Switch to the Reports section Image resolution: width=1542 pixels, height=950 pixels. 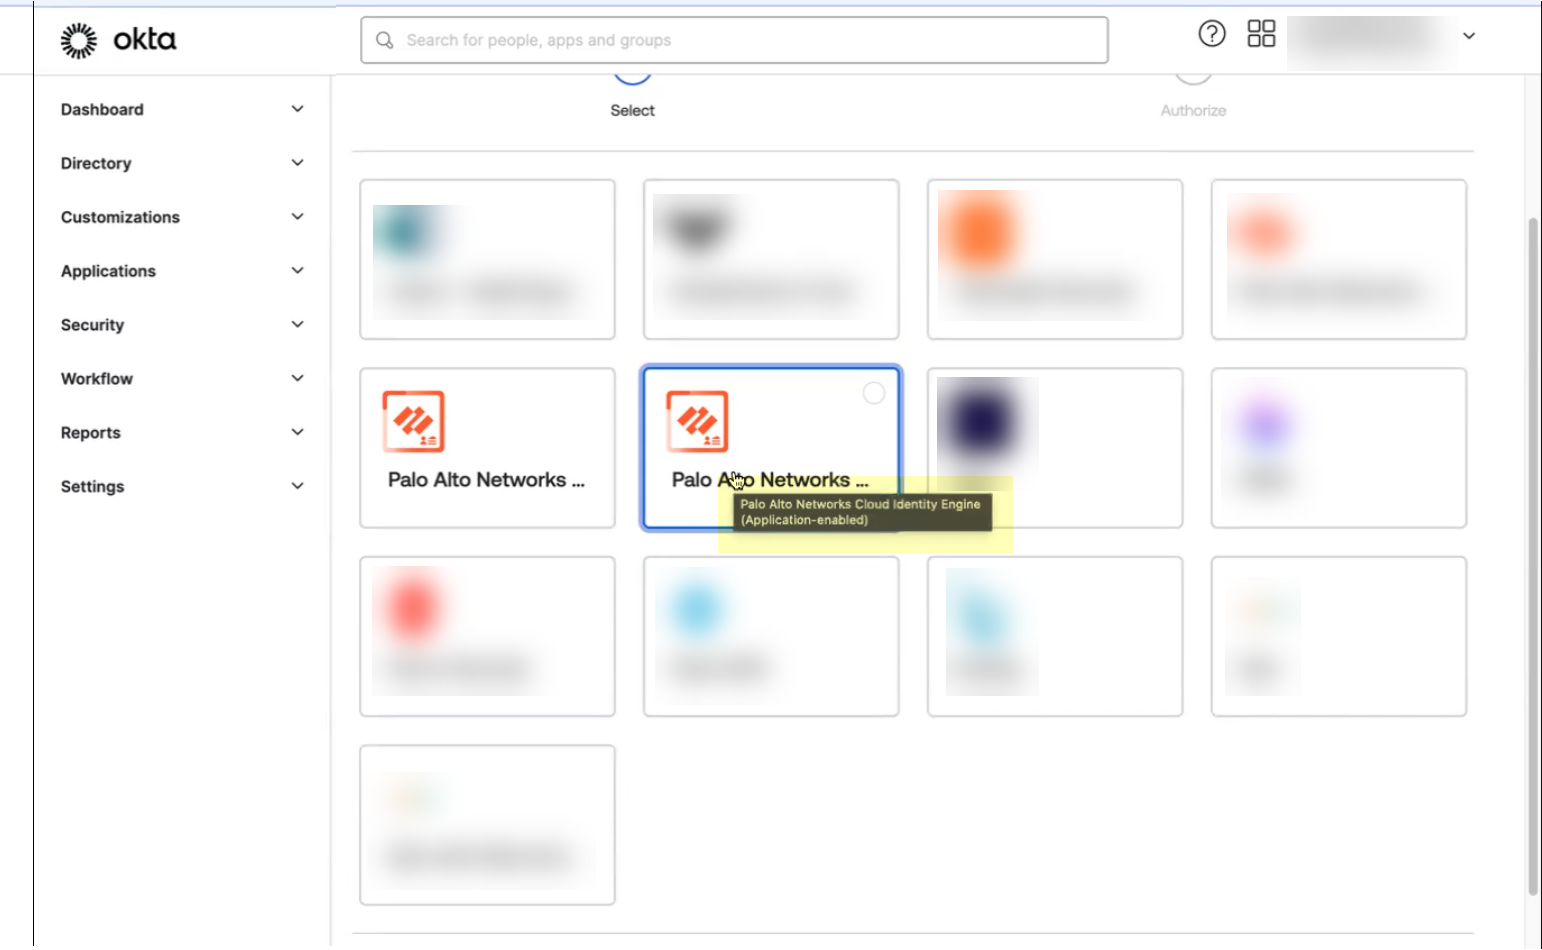click(90, 432)
